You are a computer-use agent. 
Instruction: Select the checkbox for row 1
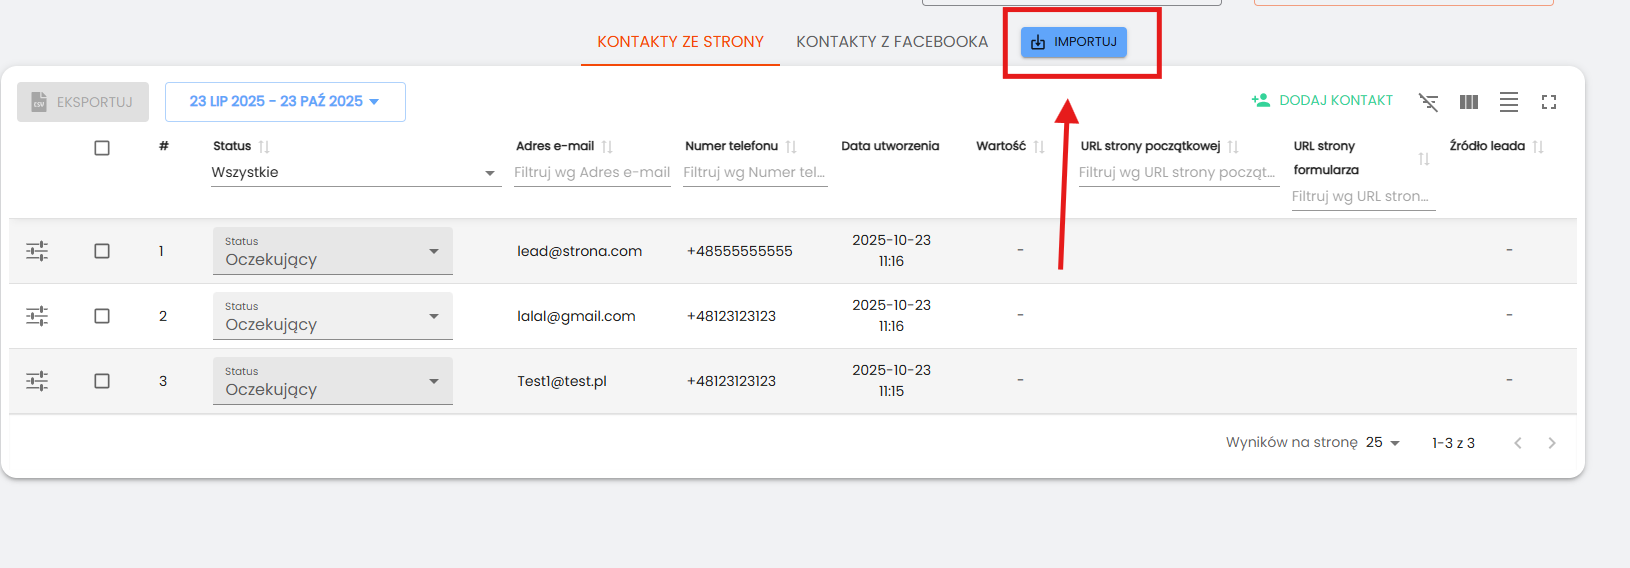point(102,251)
